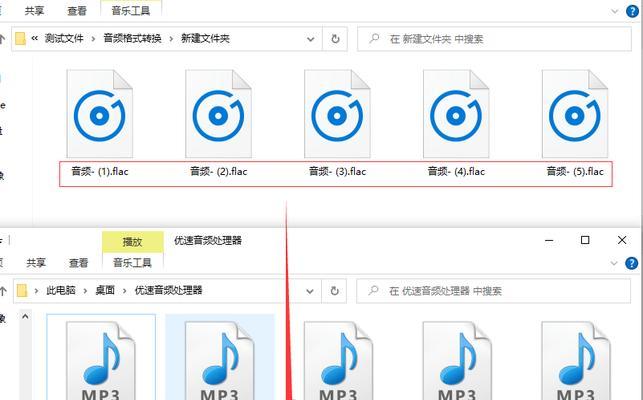643x400 pixels.
Task: Navigate to 桌面 in lower breadcrumb
Action: click(x=105, y=290)
